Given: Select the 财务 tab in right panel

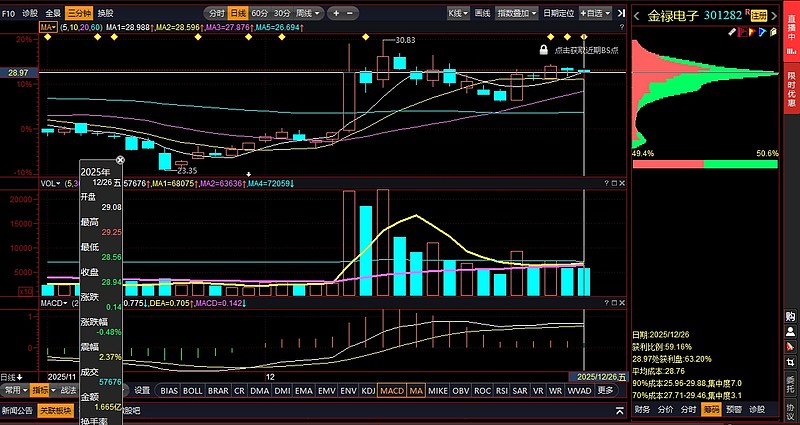Looking at the screenshot, I should point(642,409).
